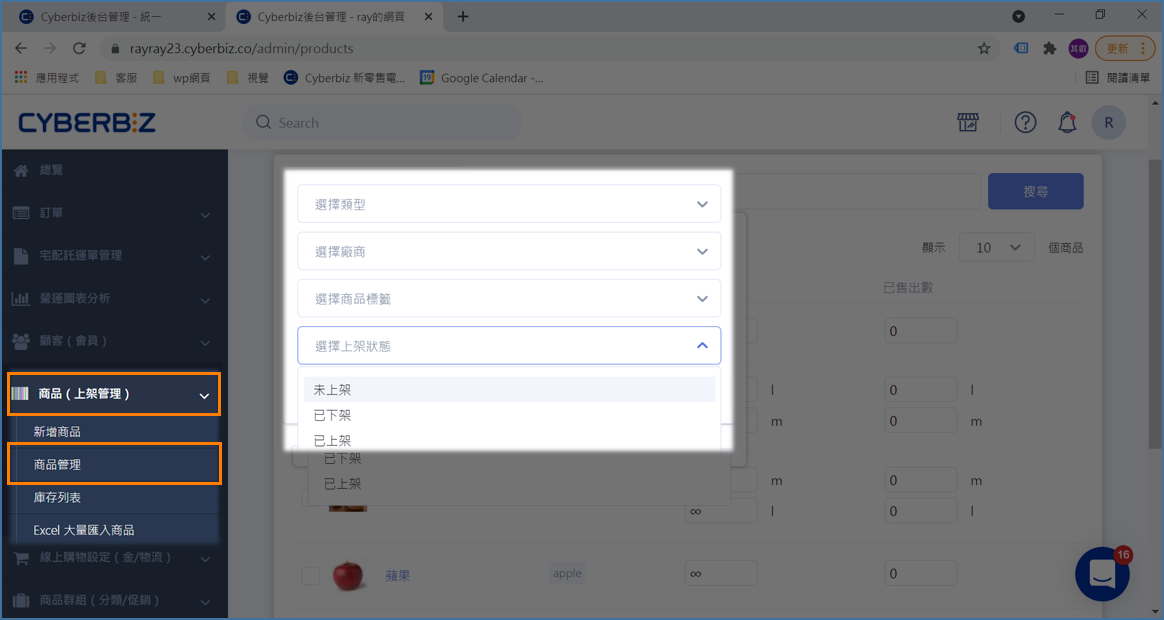
Task: Open the help question mark icon
Action: tap(1025, 122)
